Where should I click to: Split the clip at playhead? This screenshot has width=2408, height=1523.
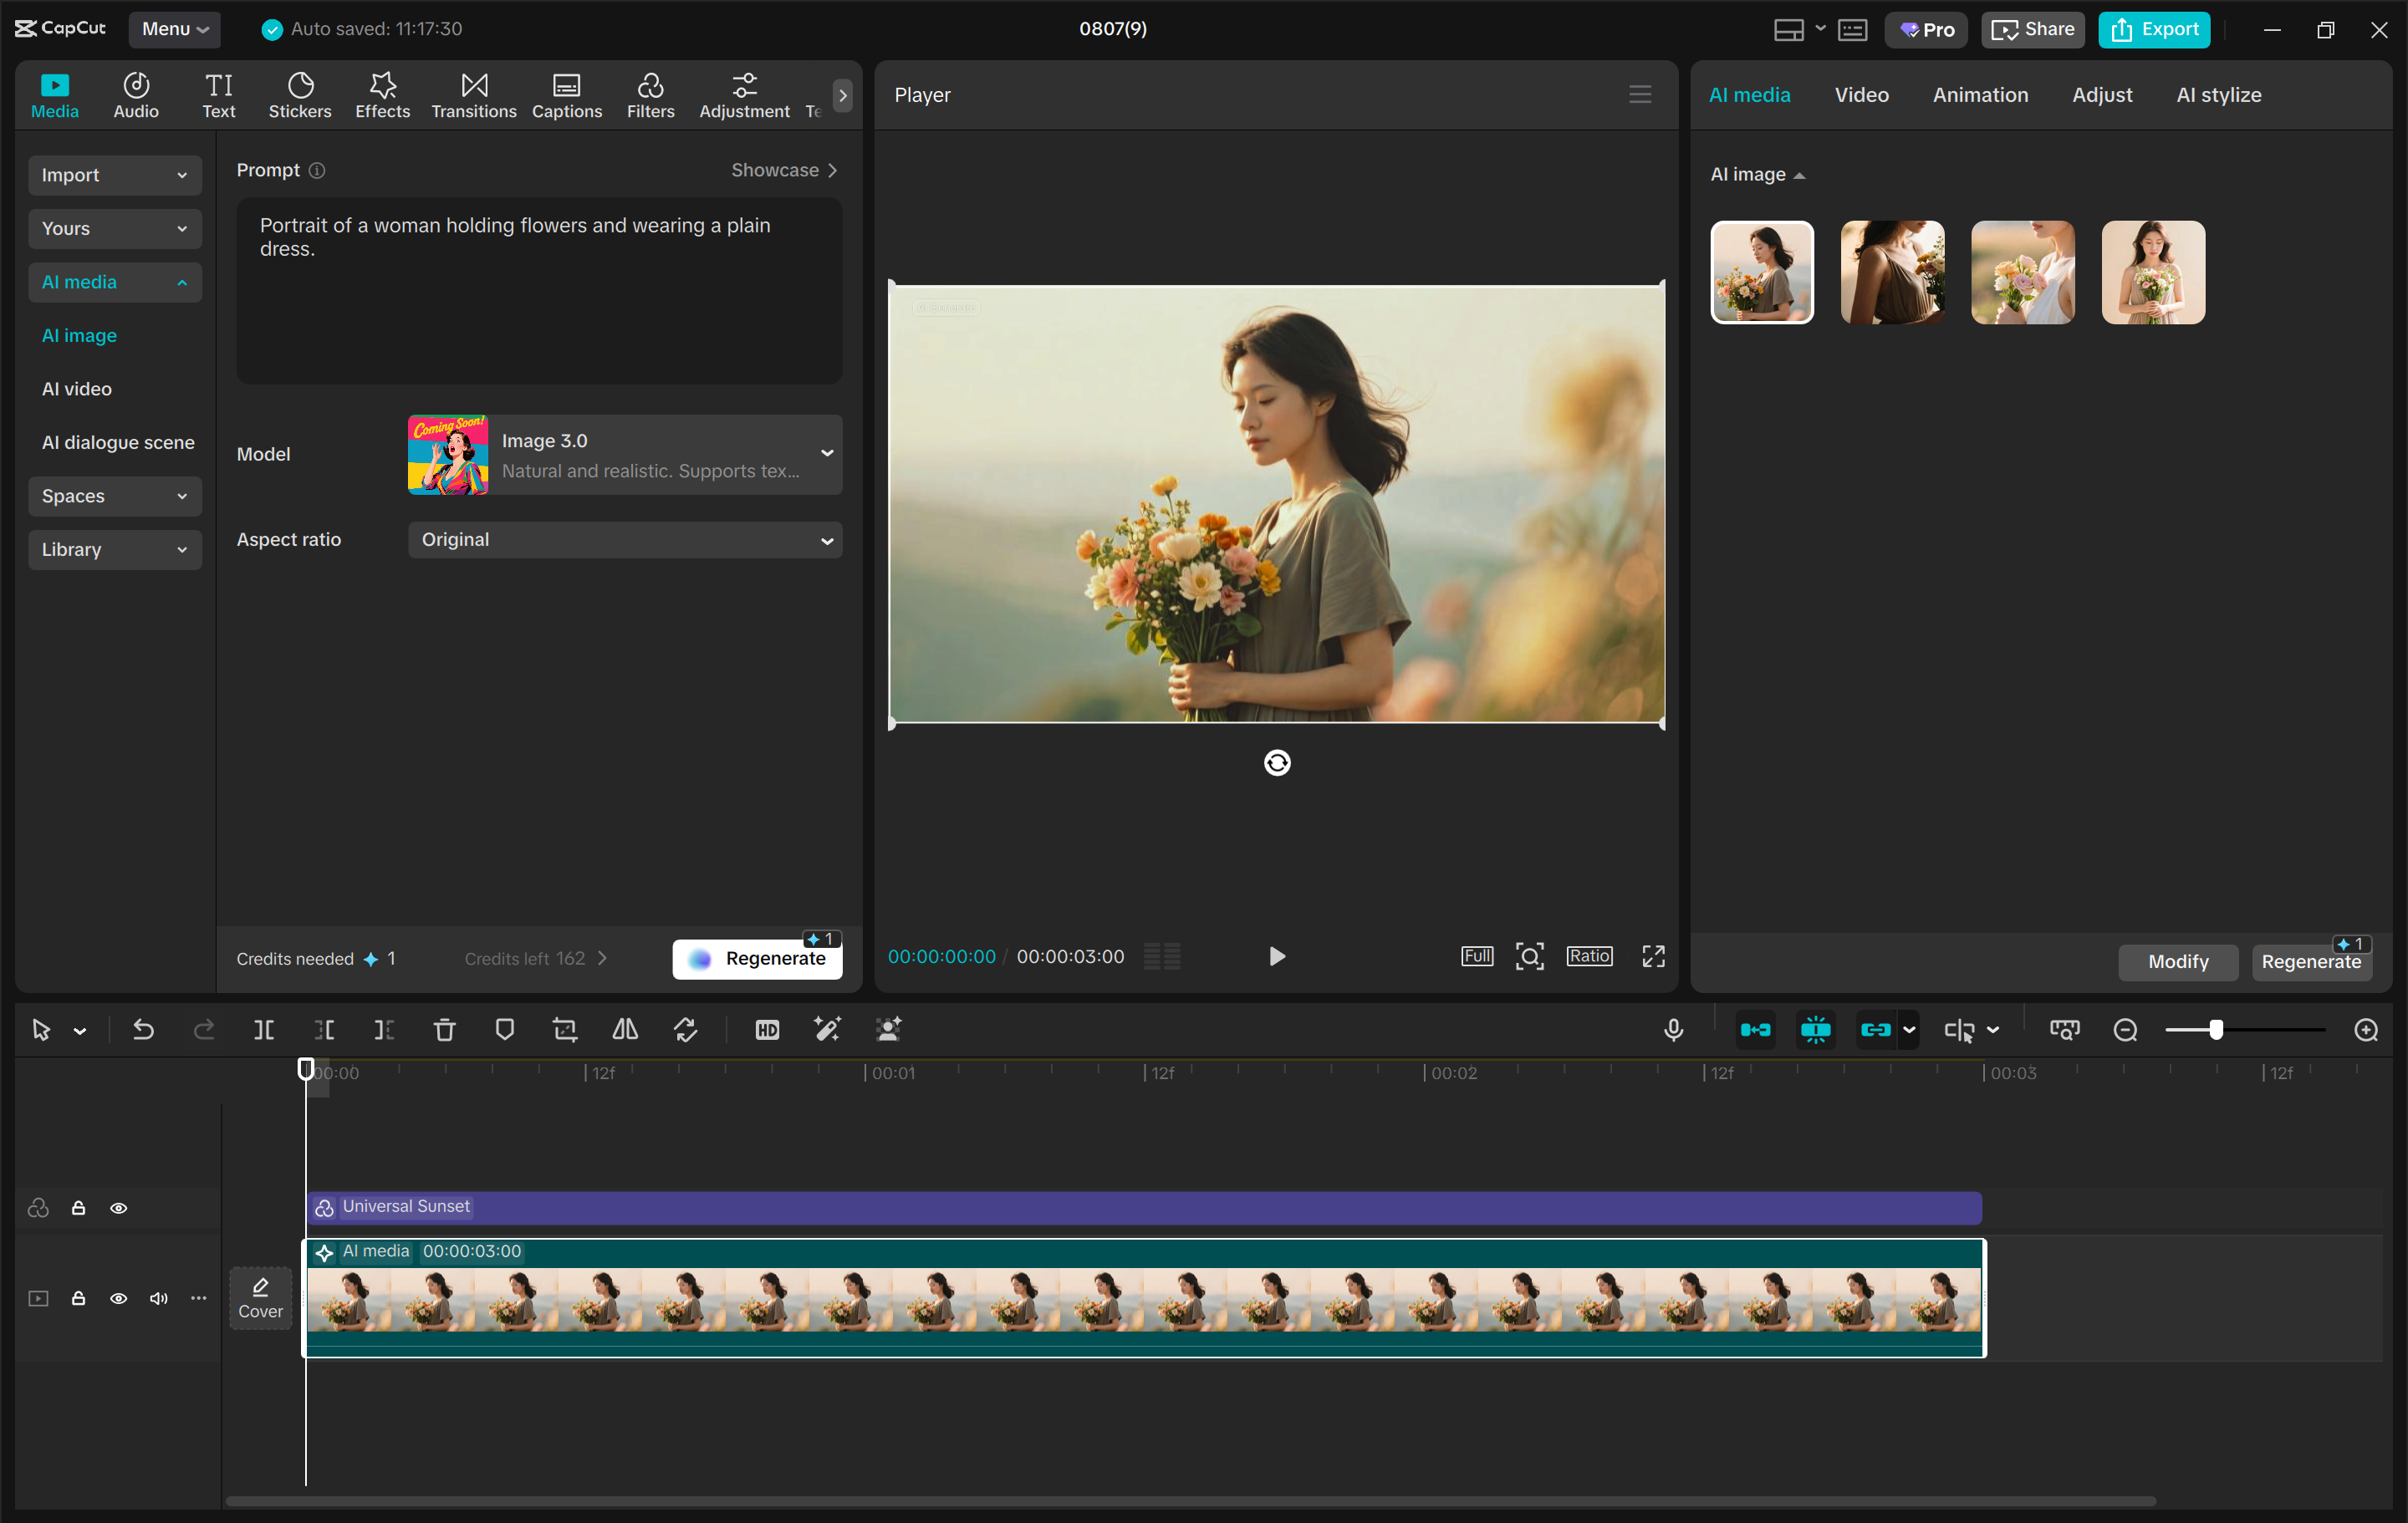(x=264, y=1029)
